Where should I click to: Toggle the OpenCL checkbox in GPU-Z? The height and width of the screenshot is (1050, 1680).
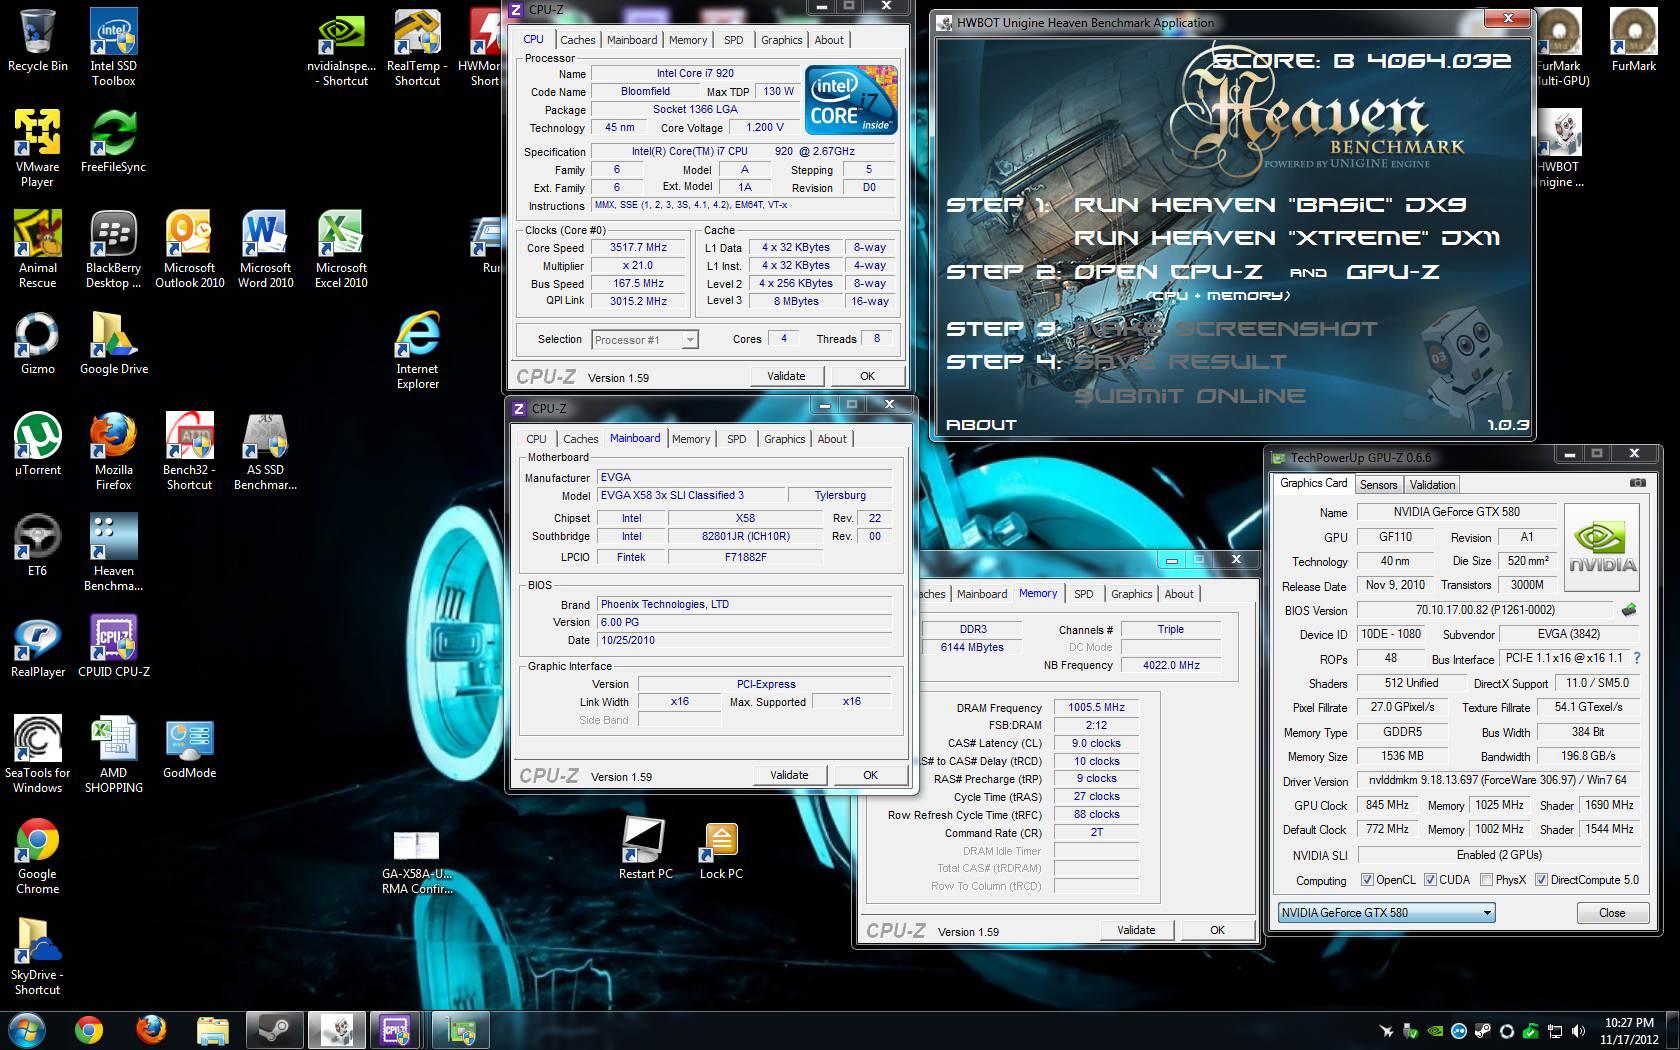coord(1367,880)
